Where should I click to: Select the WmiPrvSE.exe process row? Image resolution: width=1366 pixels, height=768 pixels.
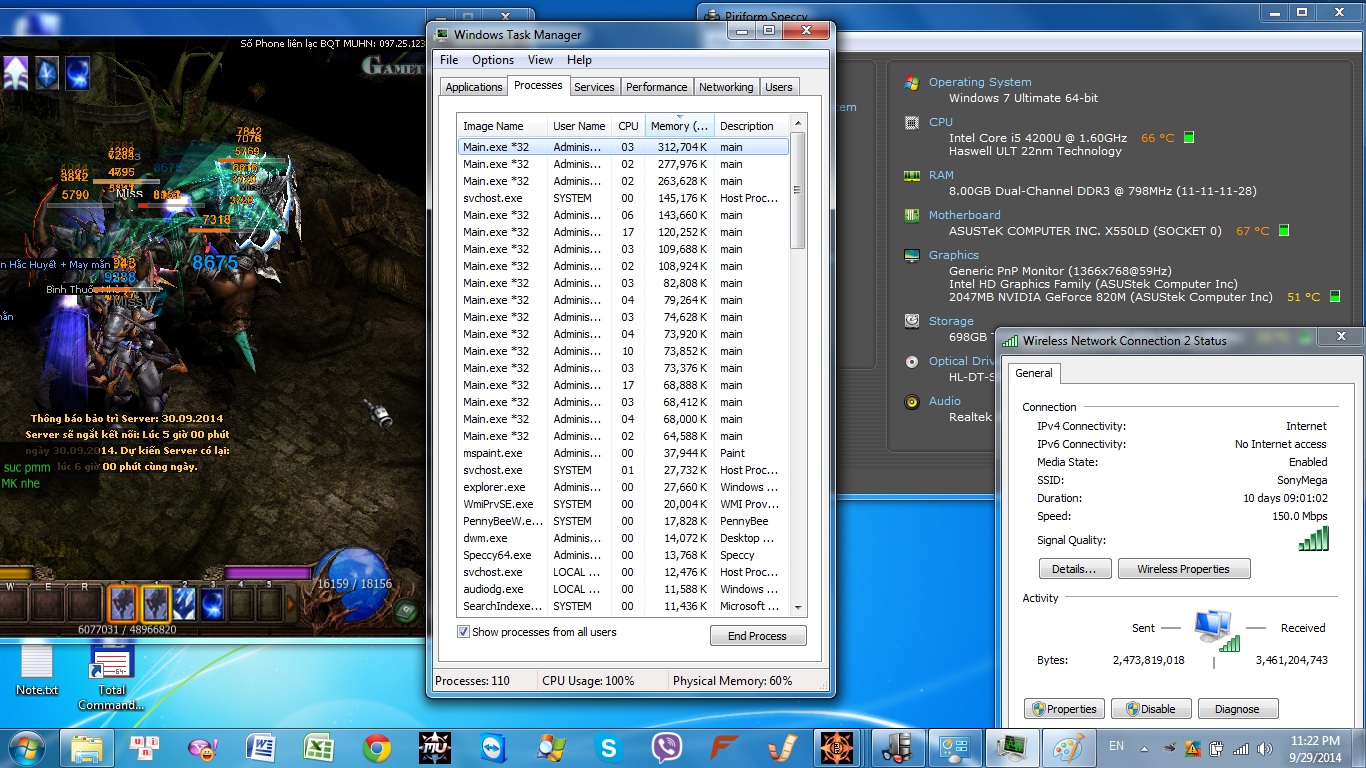(623, 504)
